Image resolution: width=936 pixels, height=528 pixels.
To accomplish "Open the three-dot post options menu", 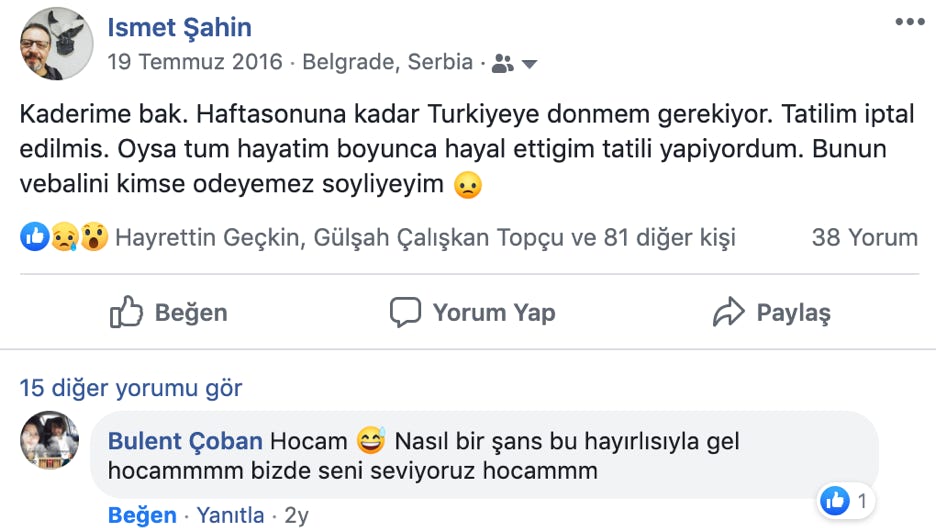I will (910, 22).
